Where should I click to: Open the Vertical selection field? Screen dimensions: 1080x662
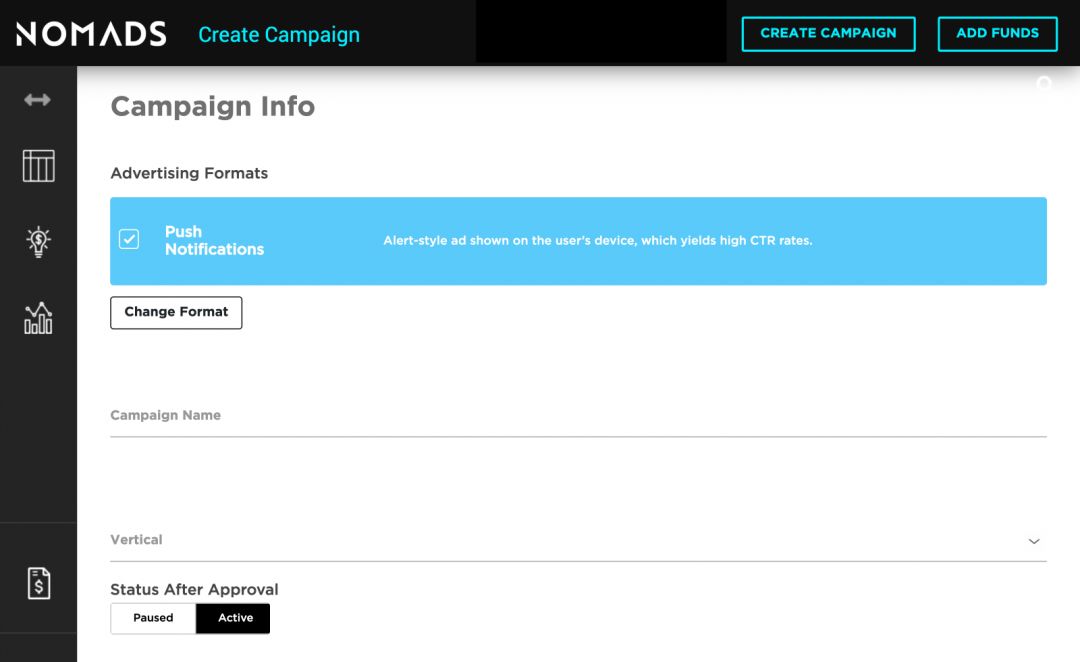570,540
